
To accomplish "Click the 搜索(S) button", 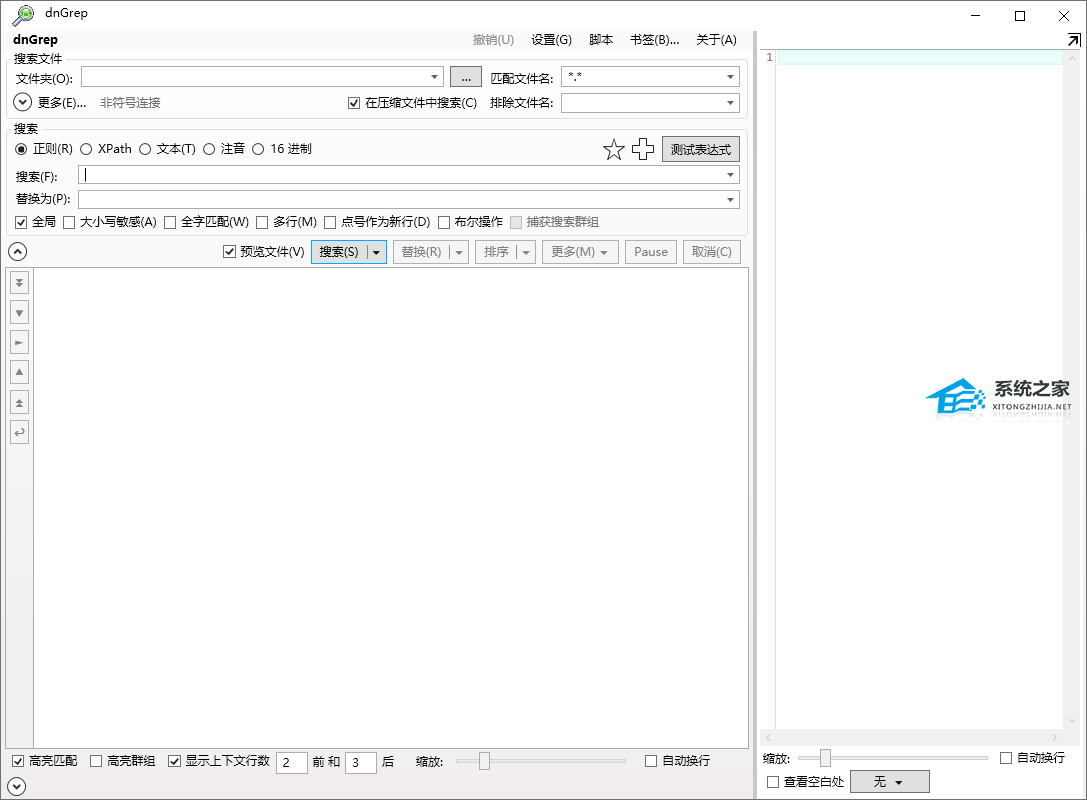I will (x=339, y=252).
